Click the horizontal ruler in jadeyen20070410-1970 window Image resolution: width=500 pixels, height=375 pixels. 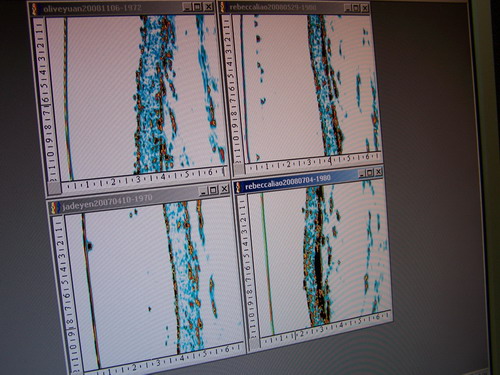tap(165, 359)
